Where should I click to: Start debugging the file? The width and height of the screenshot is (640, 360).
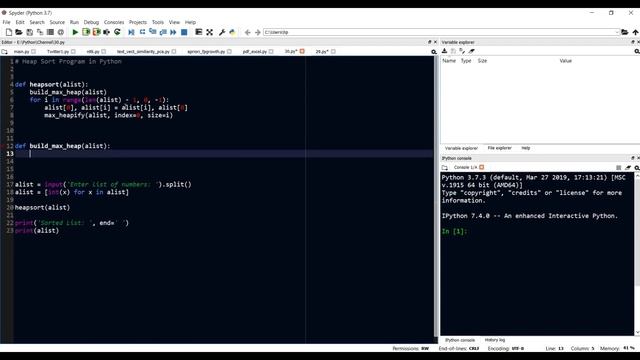131,32
